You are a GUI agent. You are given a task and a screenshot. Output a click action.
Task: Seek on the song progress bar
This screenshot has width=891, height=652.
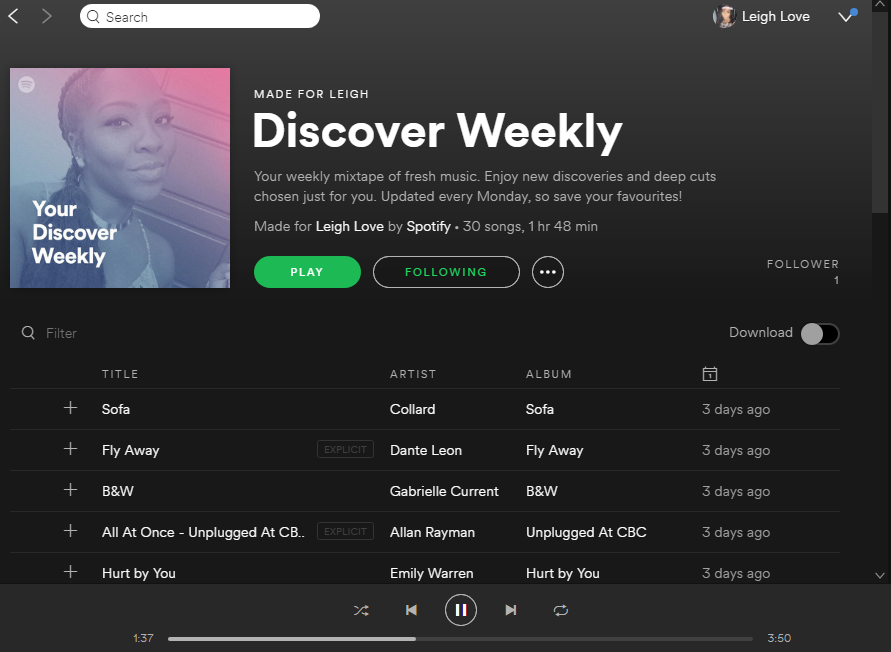pos(460,639)
